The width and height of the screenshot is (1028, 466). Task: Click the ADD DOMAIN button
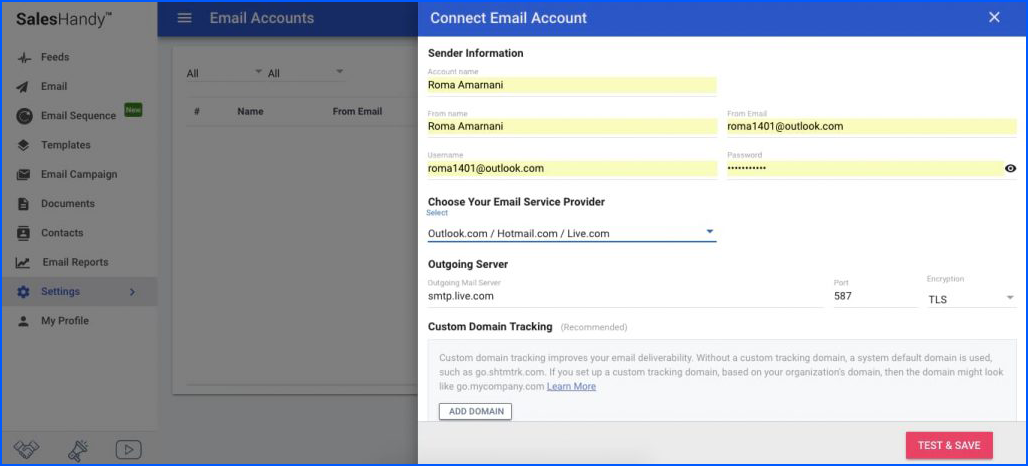pyautogui.click(x=475, y=411)
